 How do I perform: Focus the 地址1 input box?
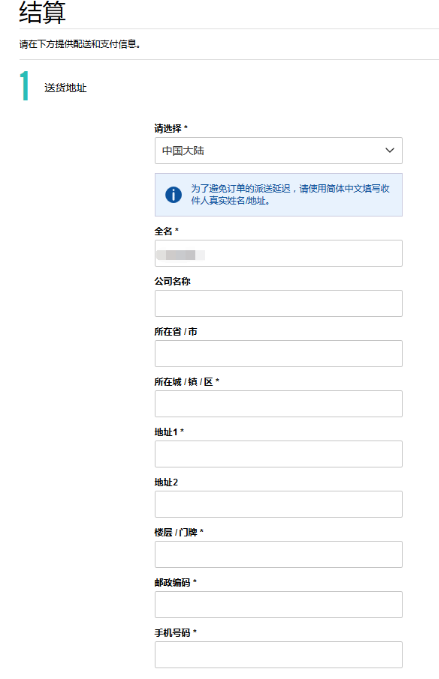279,454
